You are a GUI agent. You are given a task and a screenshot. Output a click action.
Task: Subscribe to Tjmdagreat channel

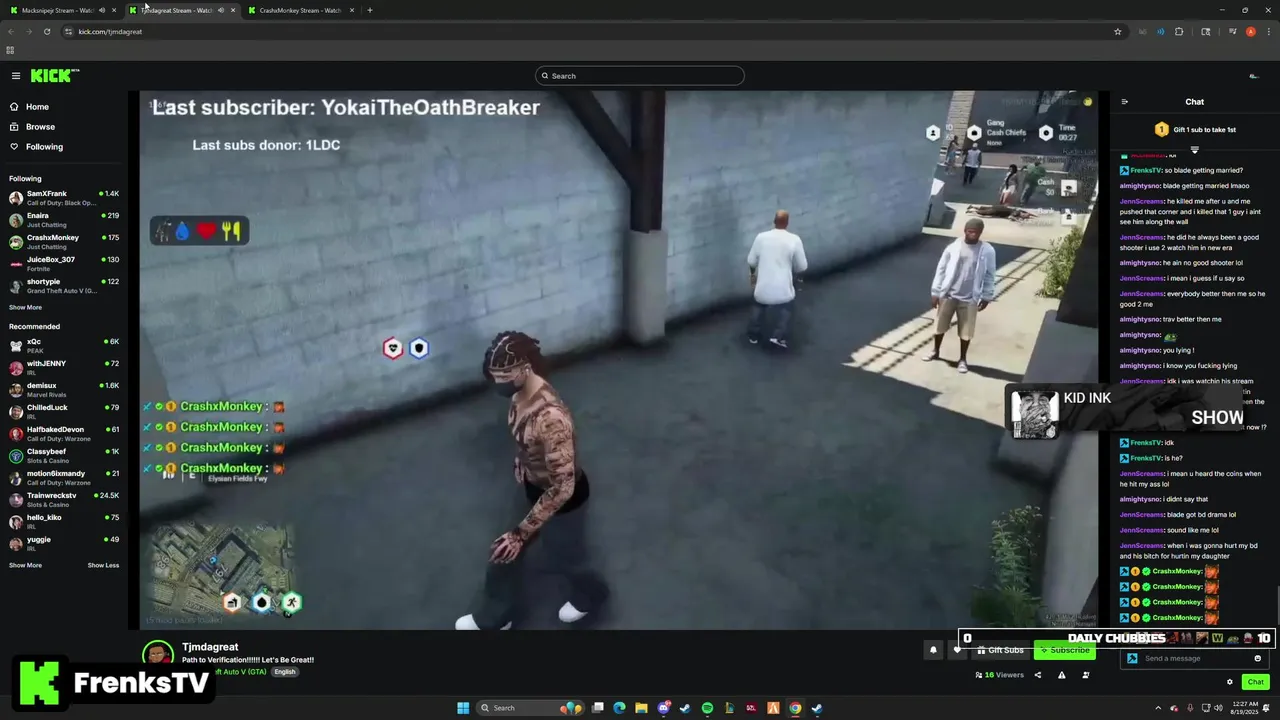(x=1065, y=650)
